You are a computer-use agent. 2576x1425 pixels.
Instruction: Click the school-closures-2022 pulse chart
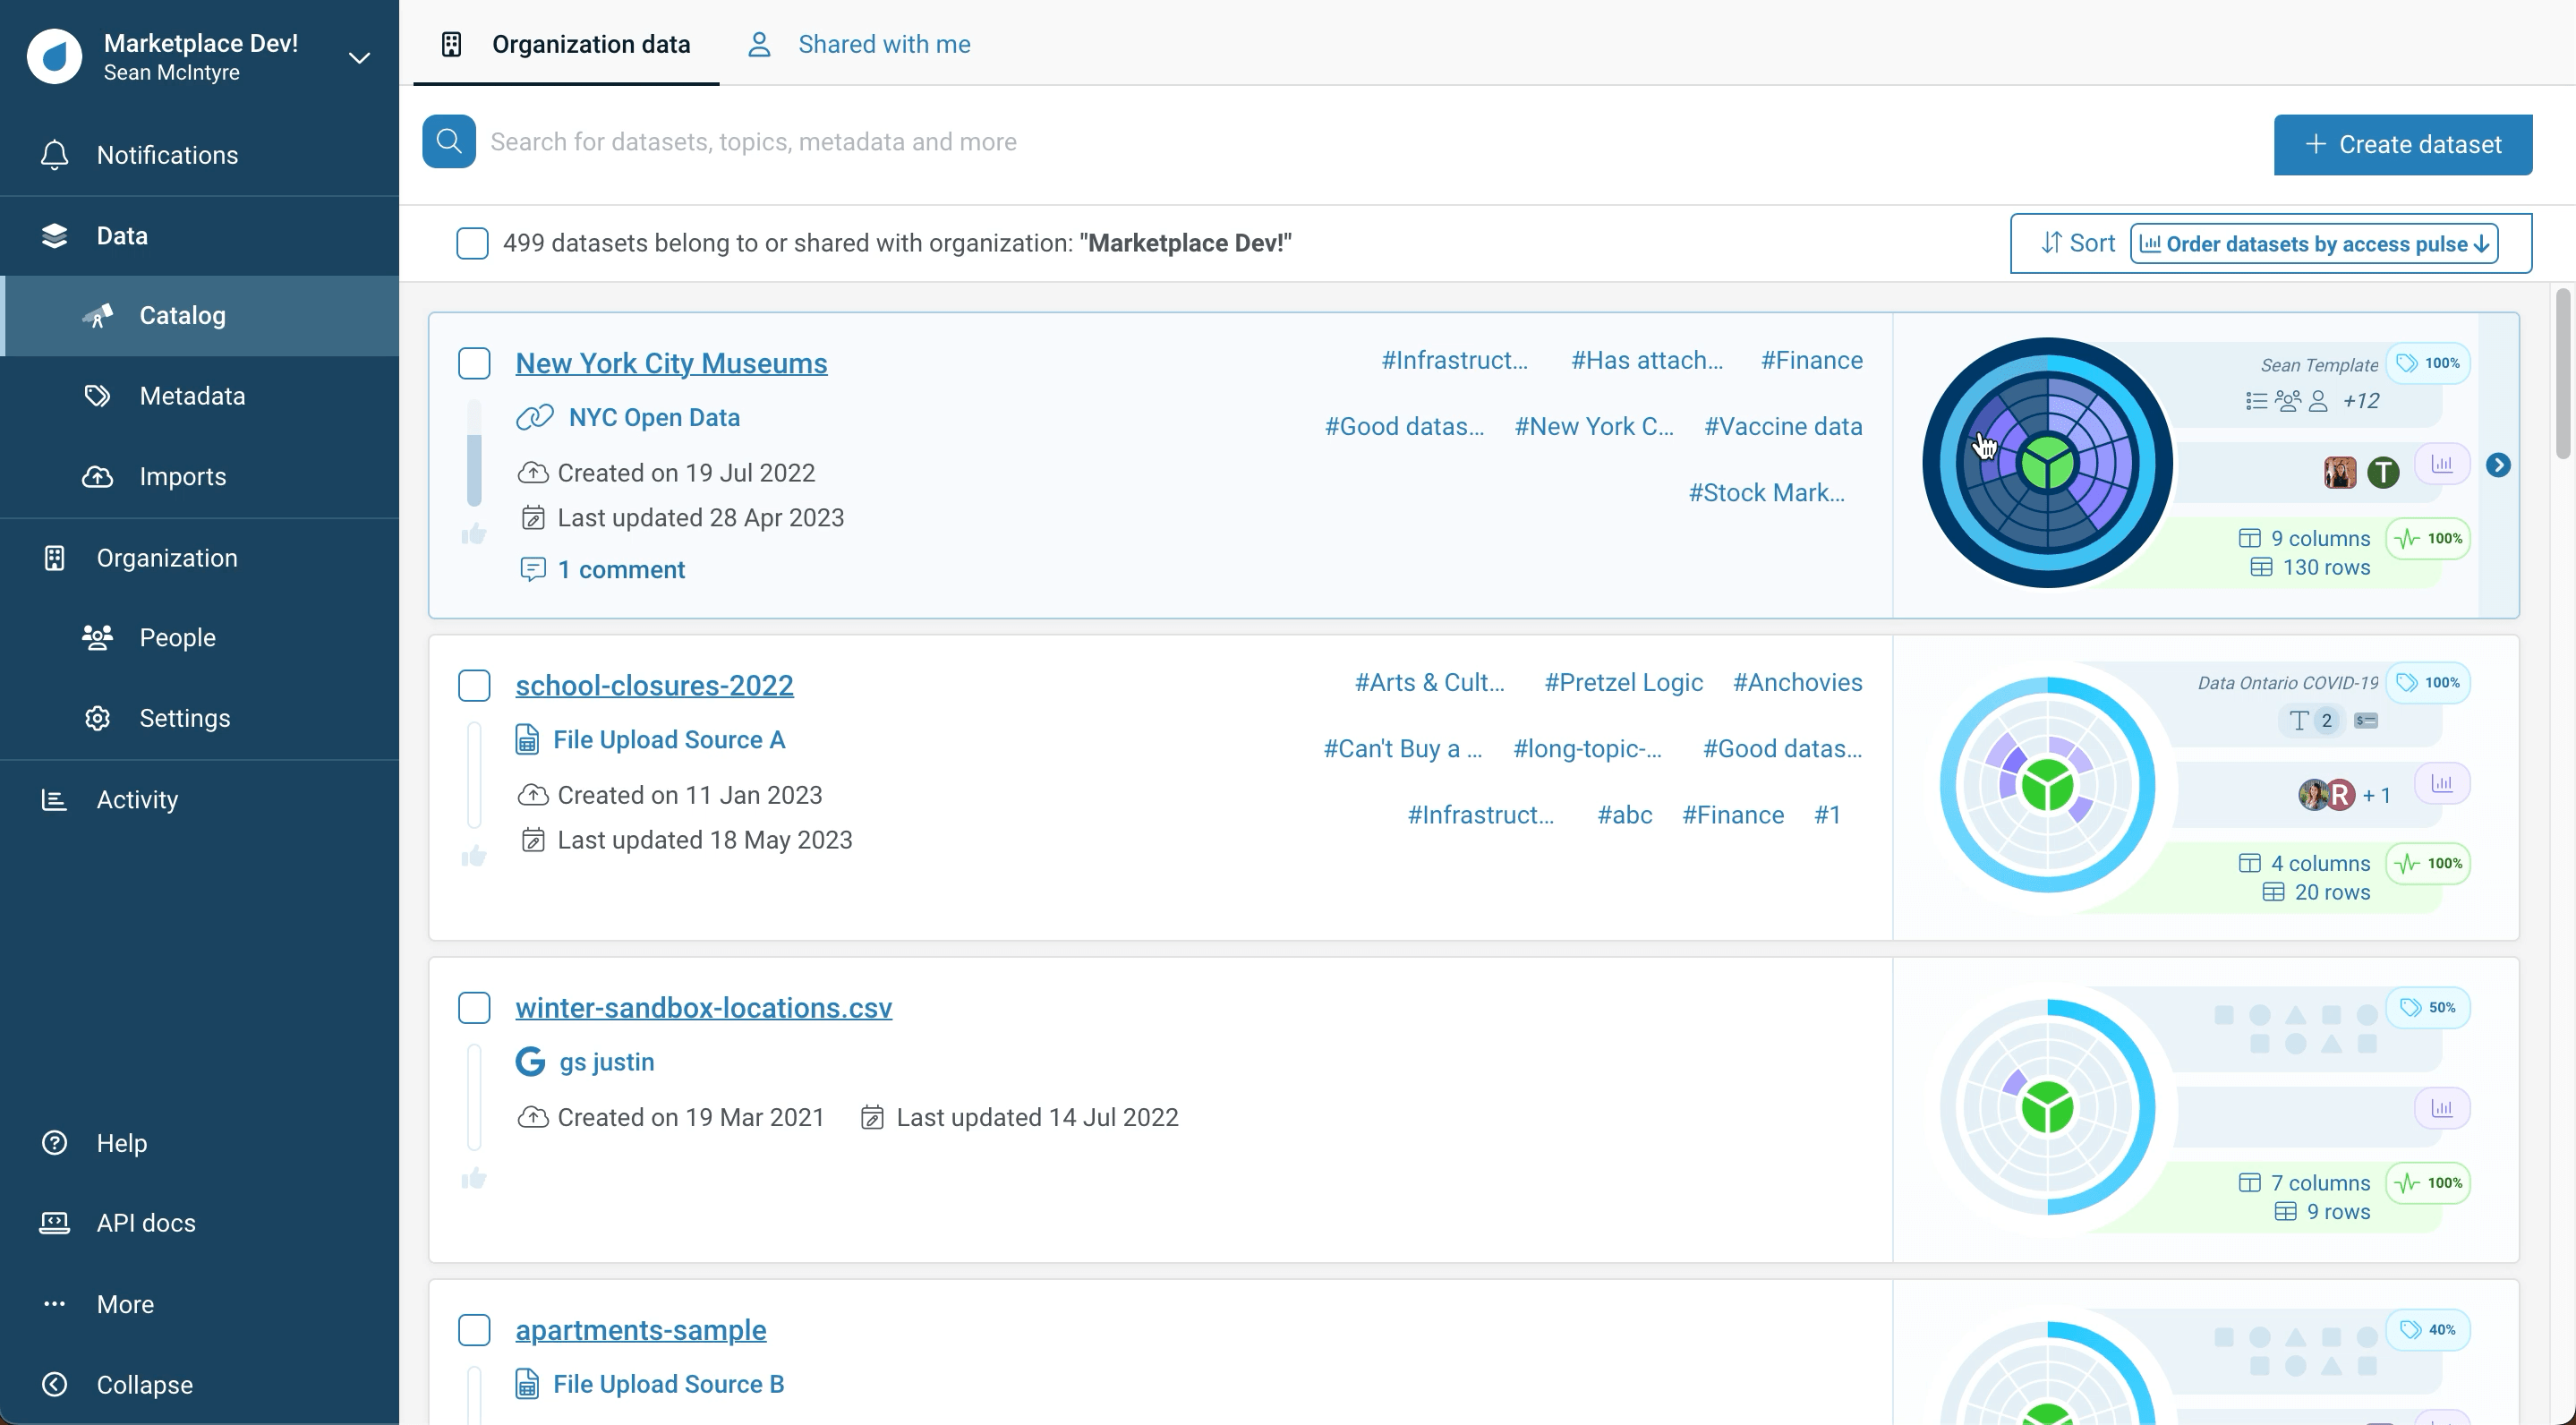pyautogui.click(x=2047, y=785)
